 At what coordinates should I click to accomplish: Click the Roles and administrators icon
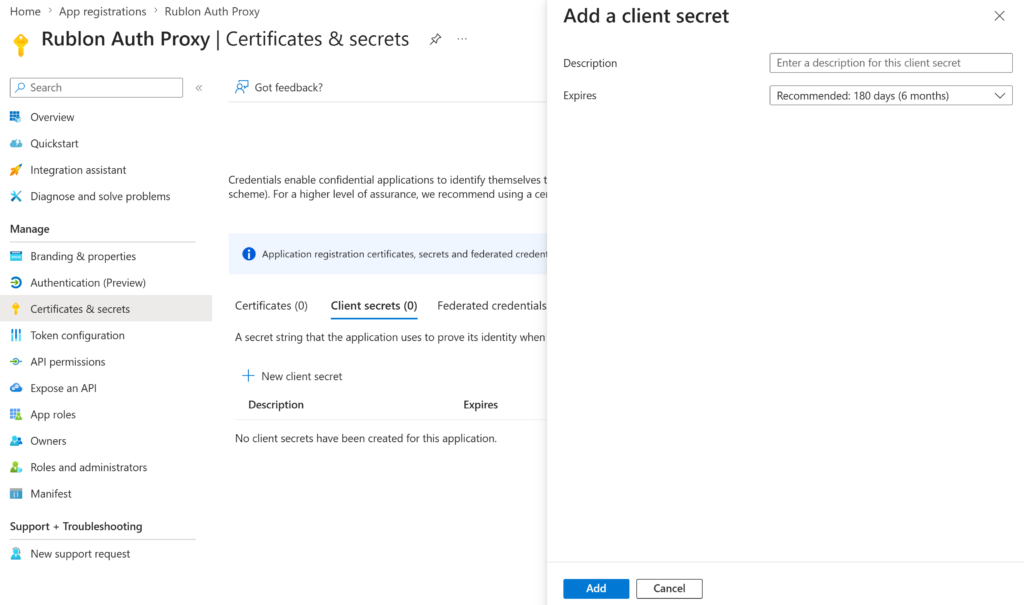[x=16, y=467]
